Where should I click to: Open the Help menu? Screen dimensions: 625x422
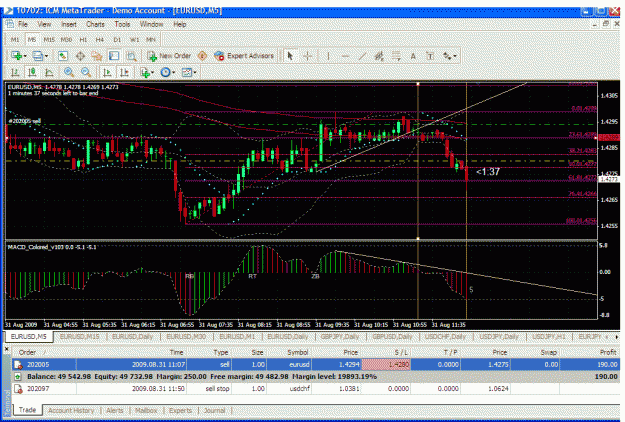(180, 24)
